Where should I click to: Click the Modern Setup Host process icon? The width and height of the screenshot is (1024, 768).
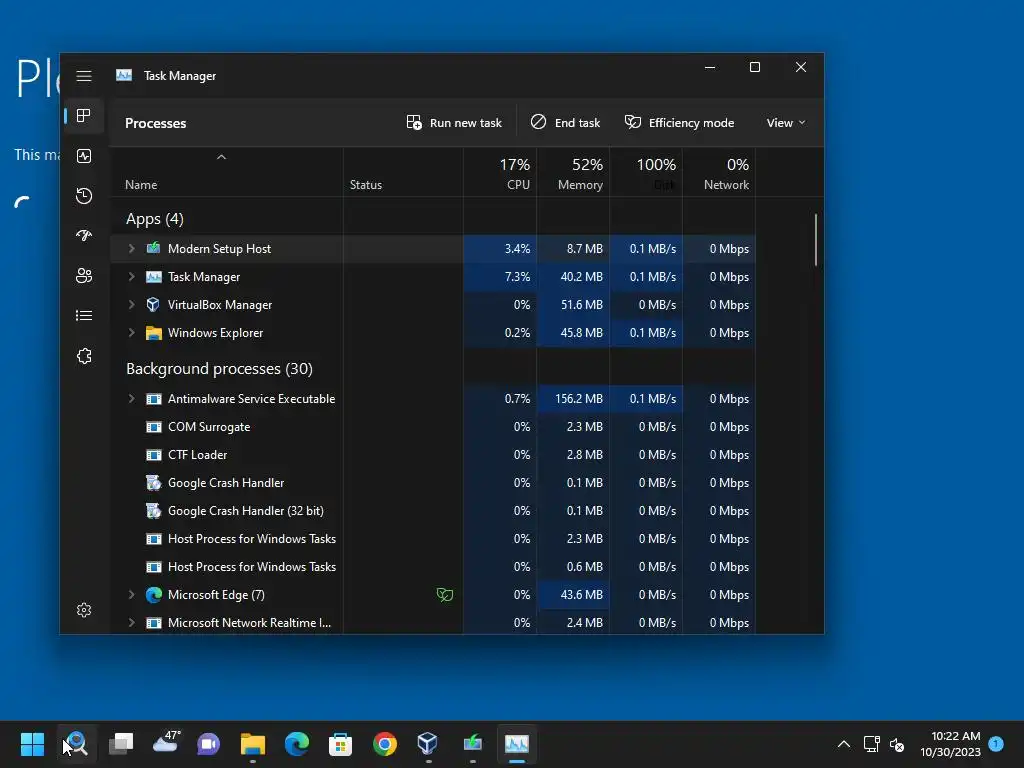[x=153, y=248]
